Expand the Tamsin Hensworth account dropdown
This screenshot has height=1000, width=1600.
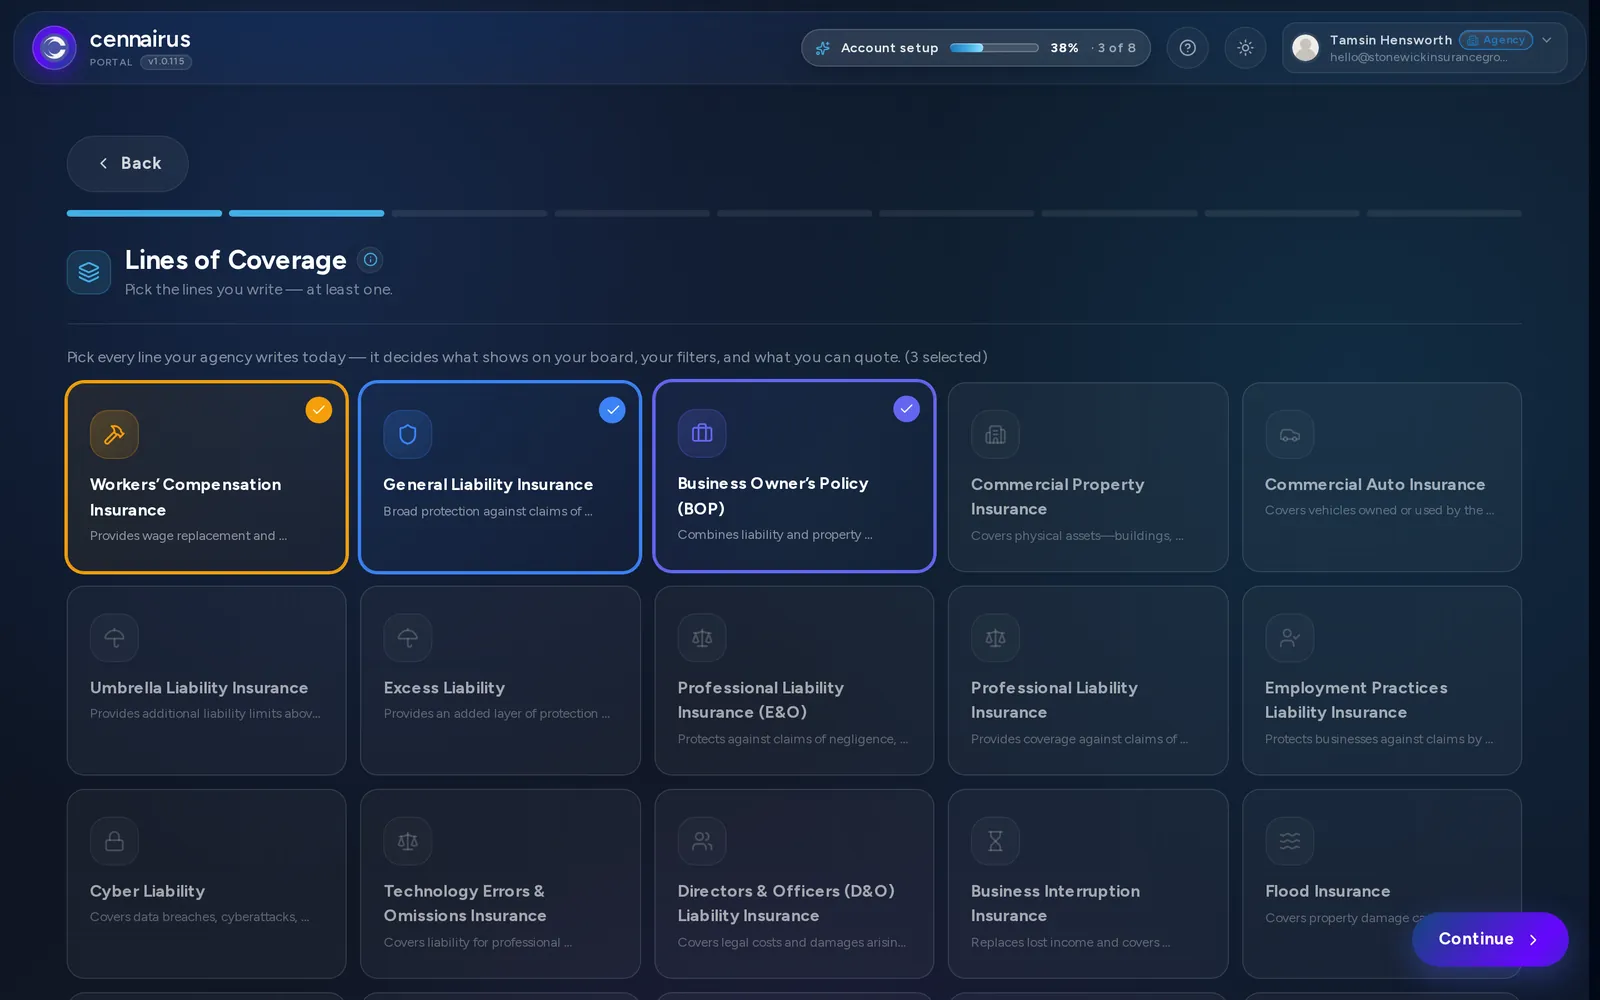pos(1546,40)
